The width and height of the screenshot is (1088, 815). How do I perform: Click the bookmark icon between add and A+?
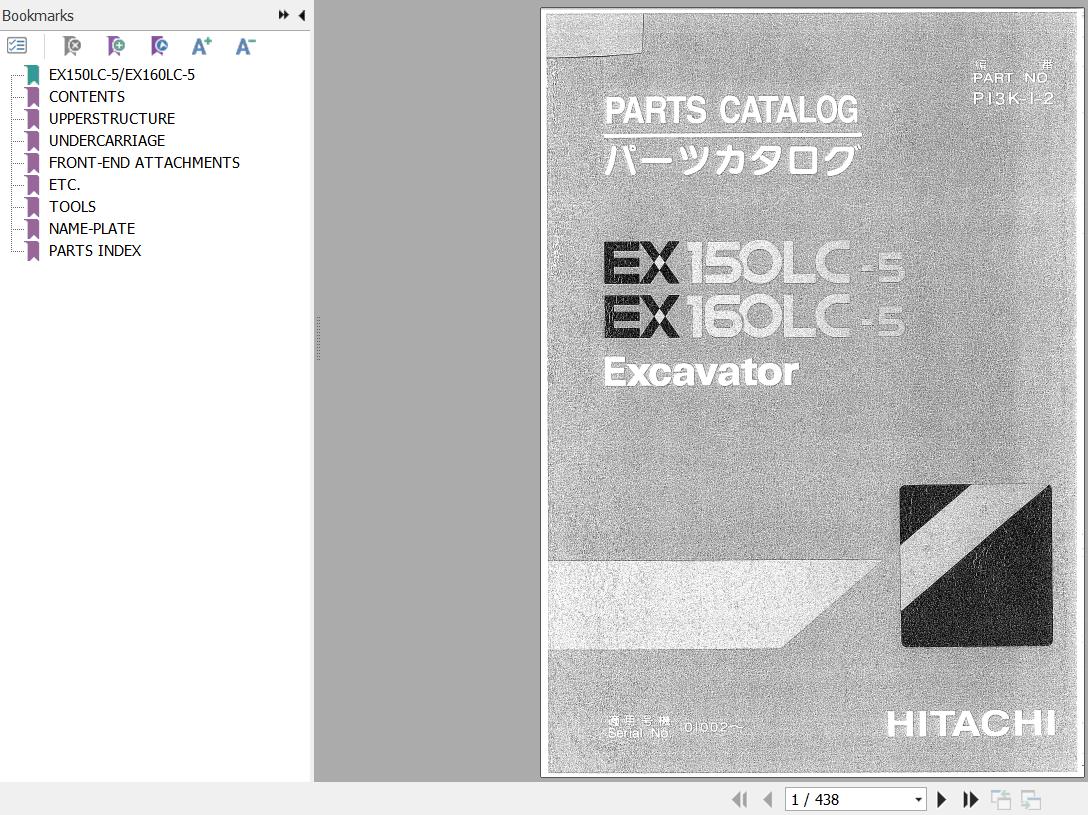pos(159,46)
